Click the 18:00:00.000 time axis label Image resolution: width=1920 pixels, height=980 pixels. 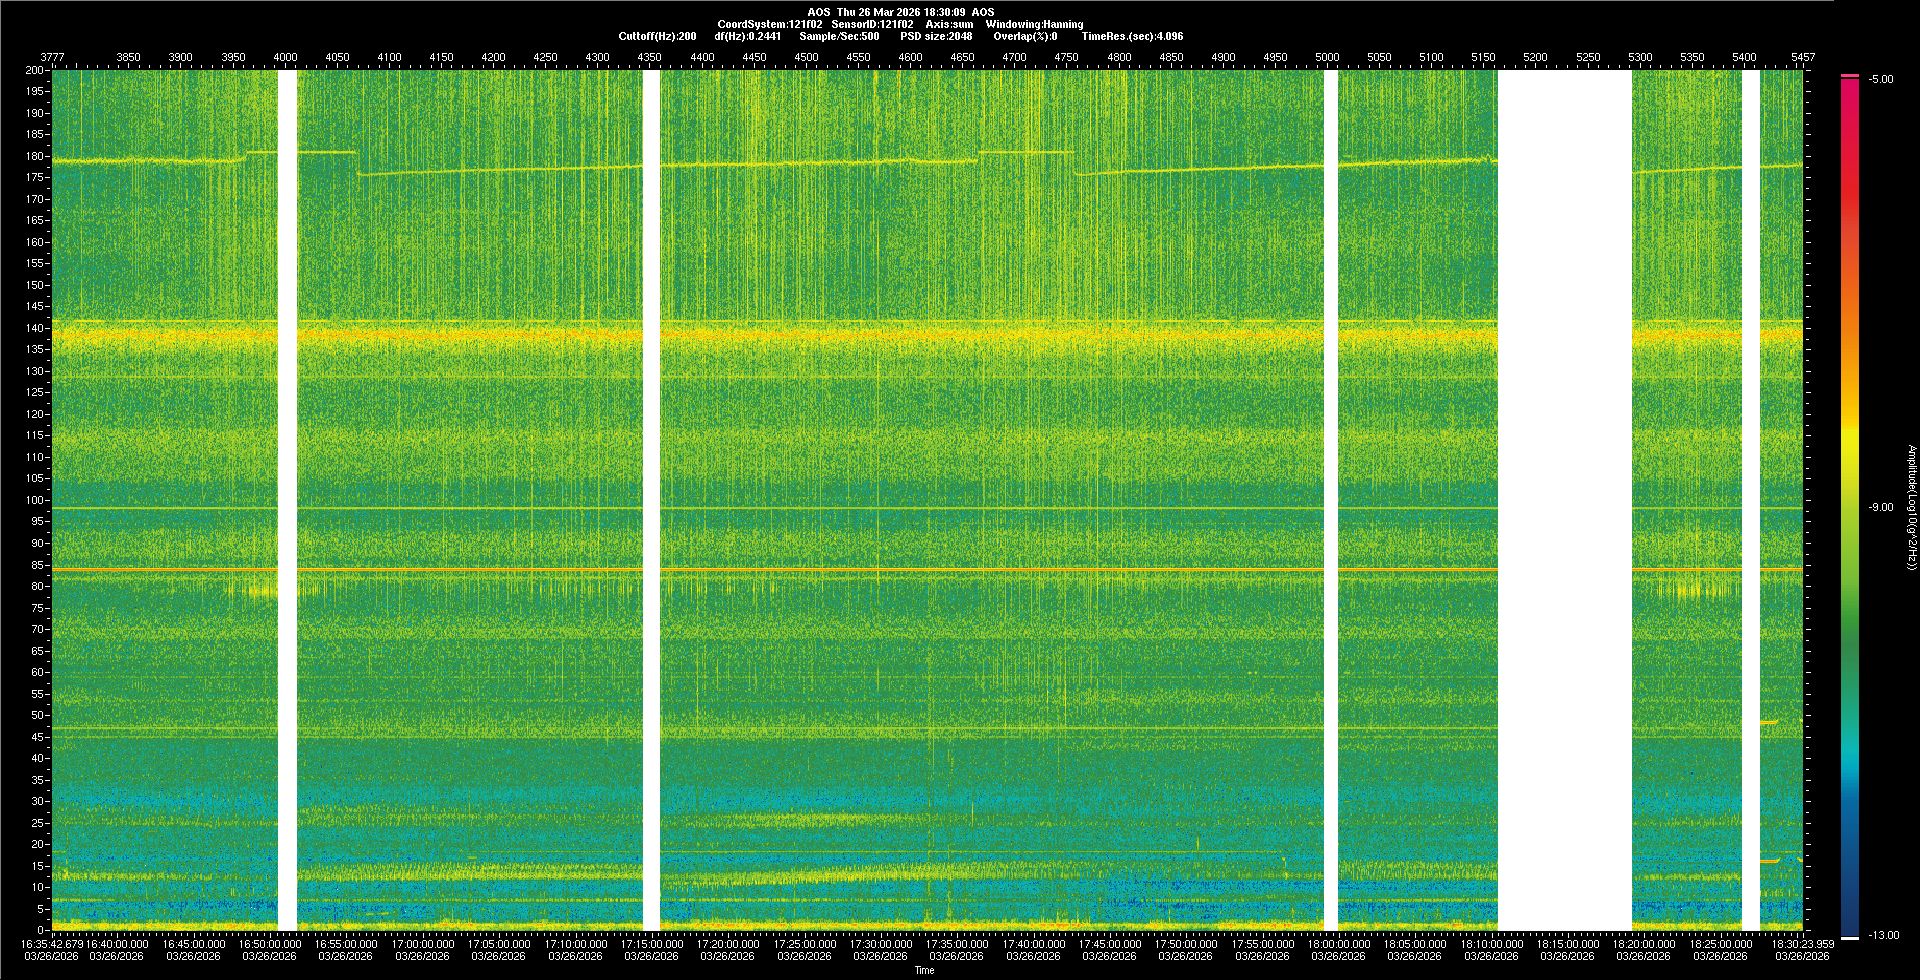click(x=1338, y=944)
